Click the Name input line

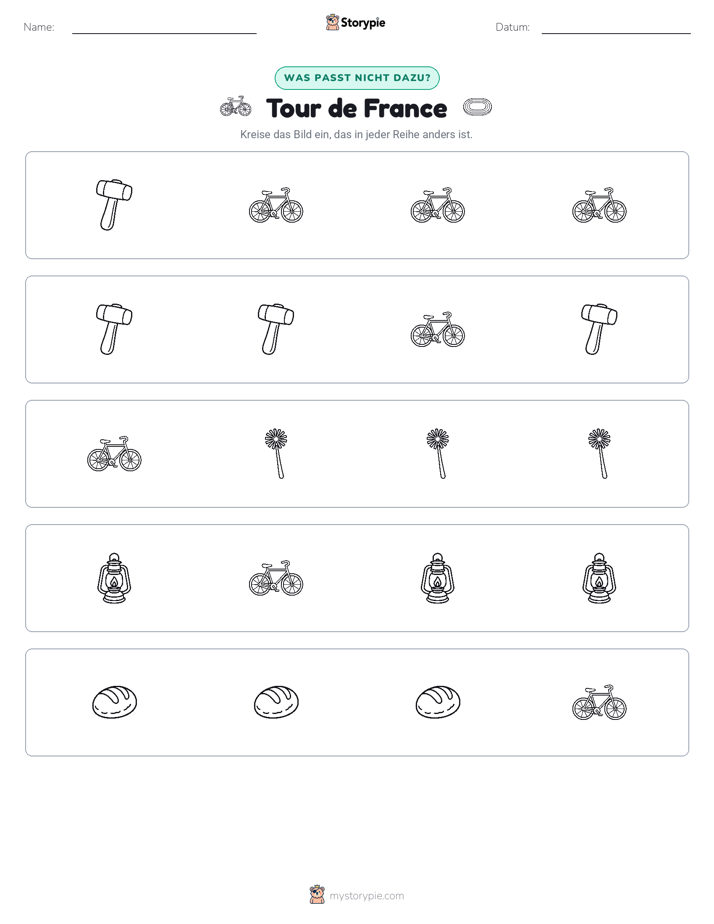[164, 32]
